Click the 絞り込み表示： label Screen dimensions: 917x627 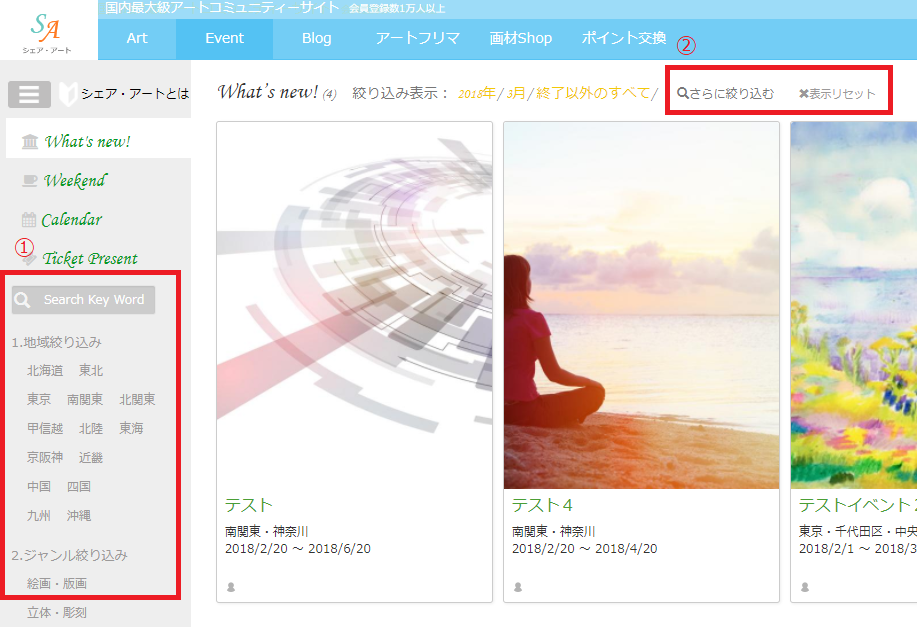tap(401, 94)
